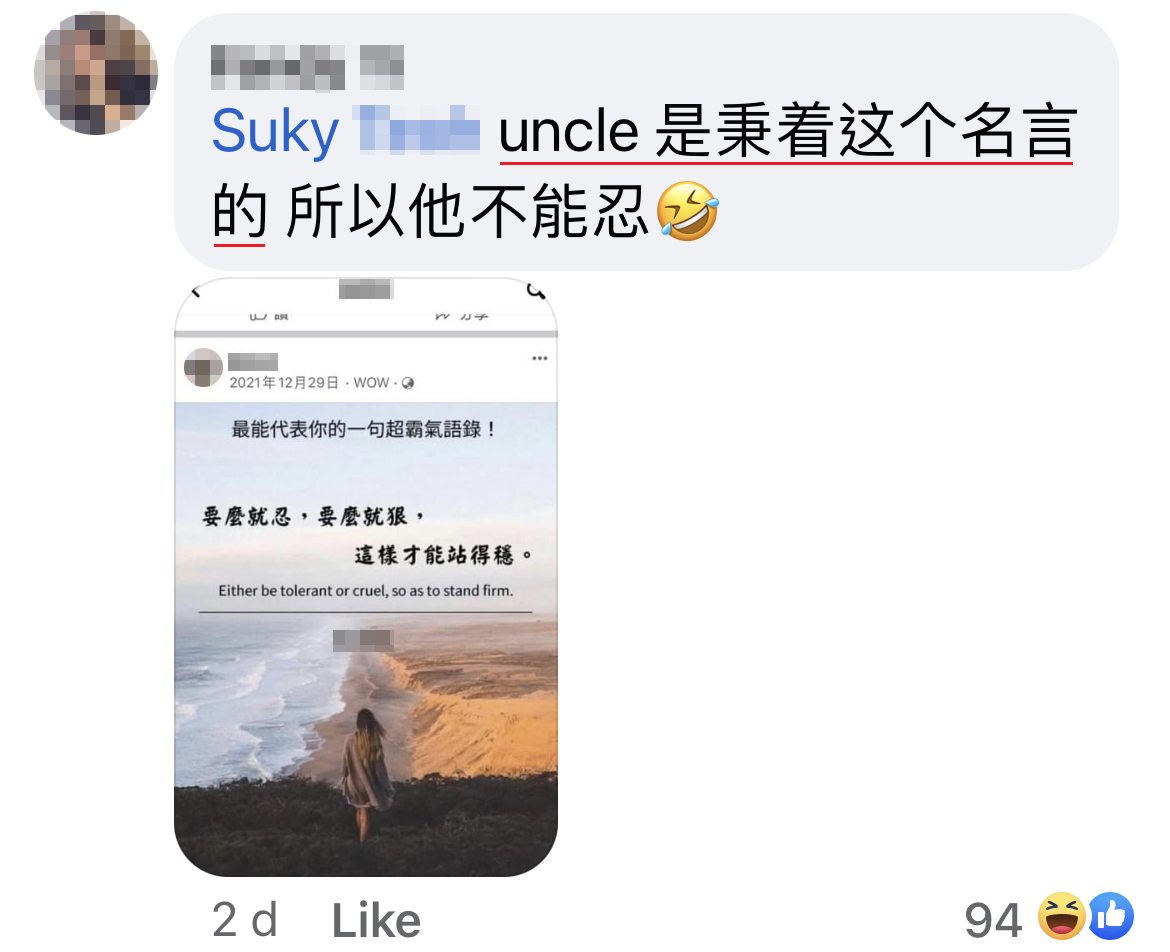Open the attached beach quote screenshot

point(366,577)
